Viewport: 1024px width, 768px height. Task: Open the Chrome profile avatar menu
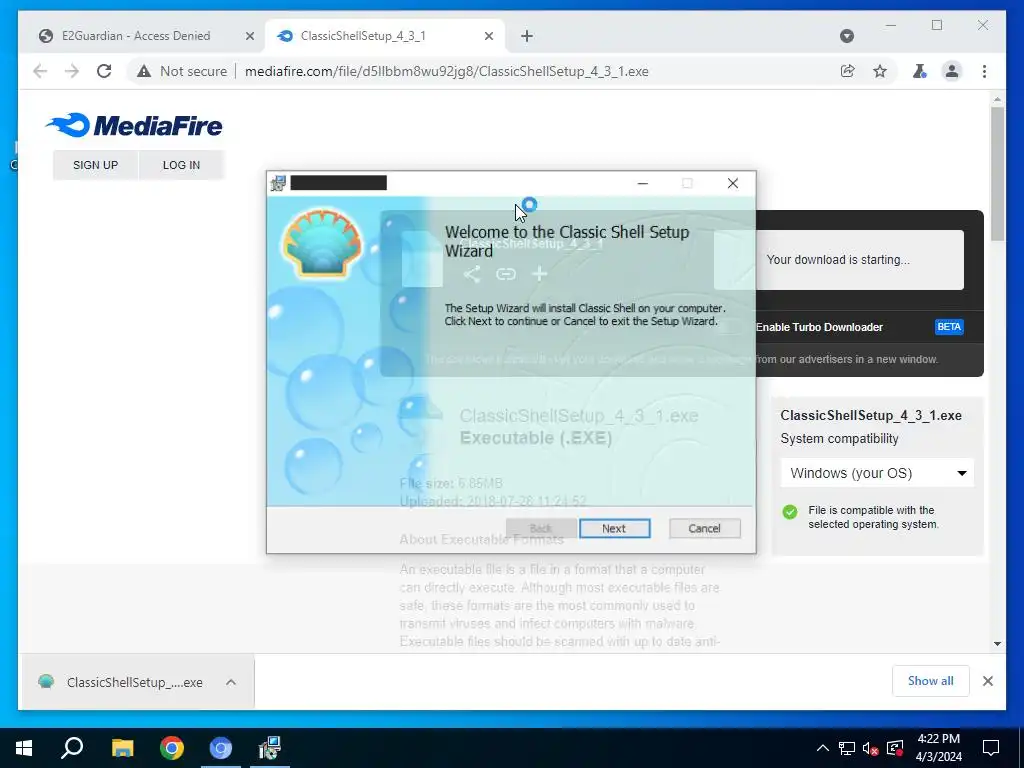(952, 71)
